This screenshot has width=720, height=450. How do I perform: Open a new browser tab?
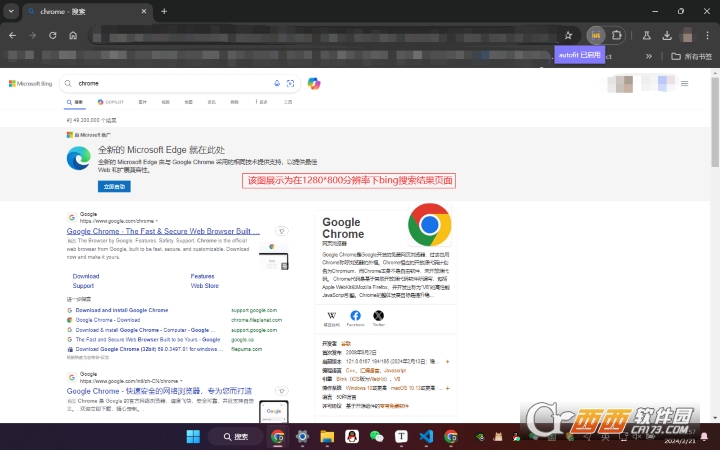coord(164,11)
